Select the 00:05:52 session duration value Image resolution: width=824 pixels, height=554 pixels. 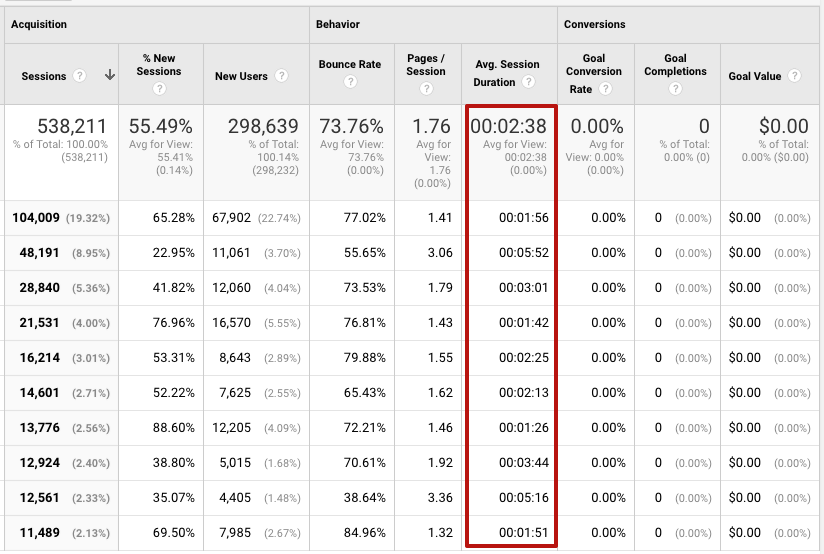coord(523,253)
